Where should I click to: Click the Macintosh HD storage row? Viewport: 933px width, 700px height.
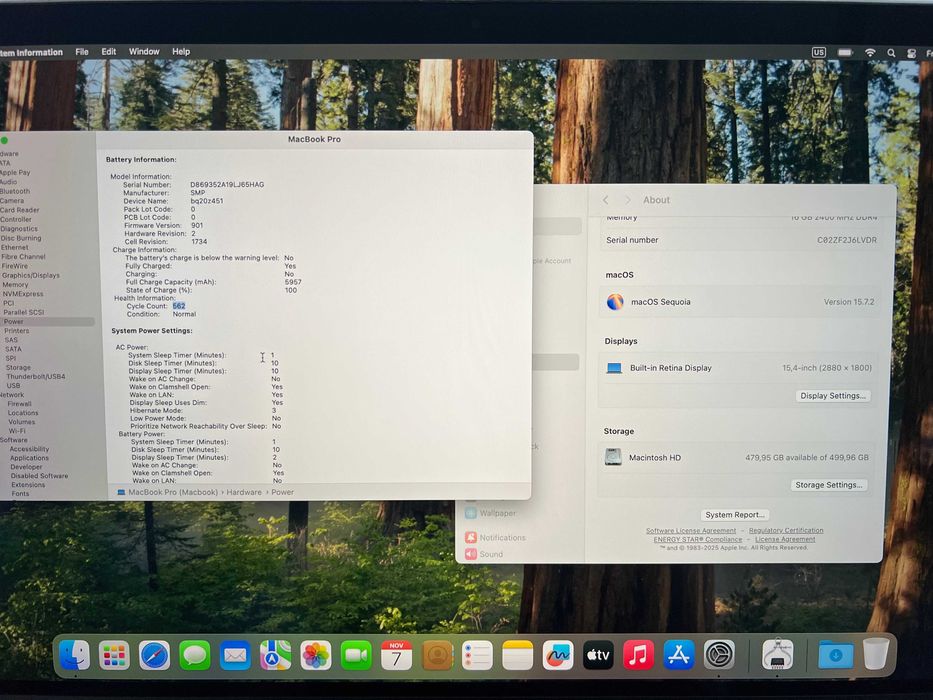click(737, 458)
